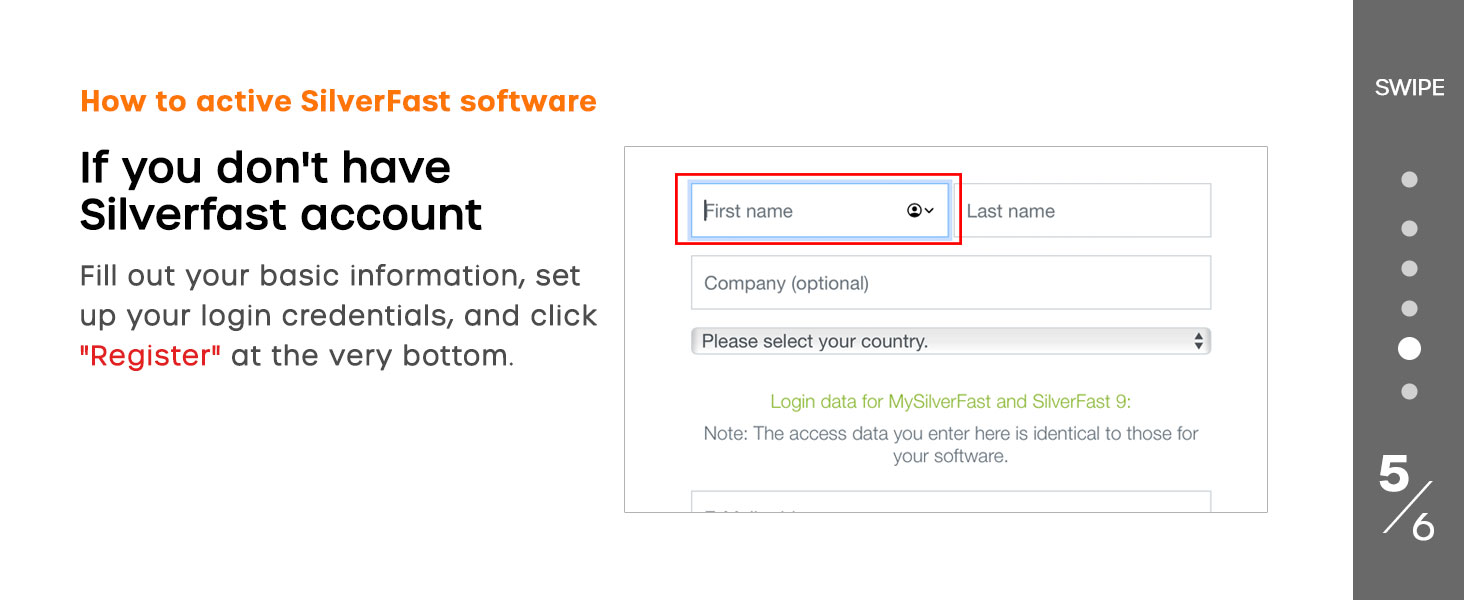Click the 5/6 page counter

[1408, 497]
